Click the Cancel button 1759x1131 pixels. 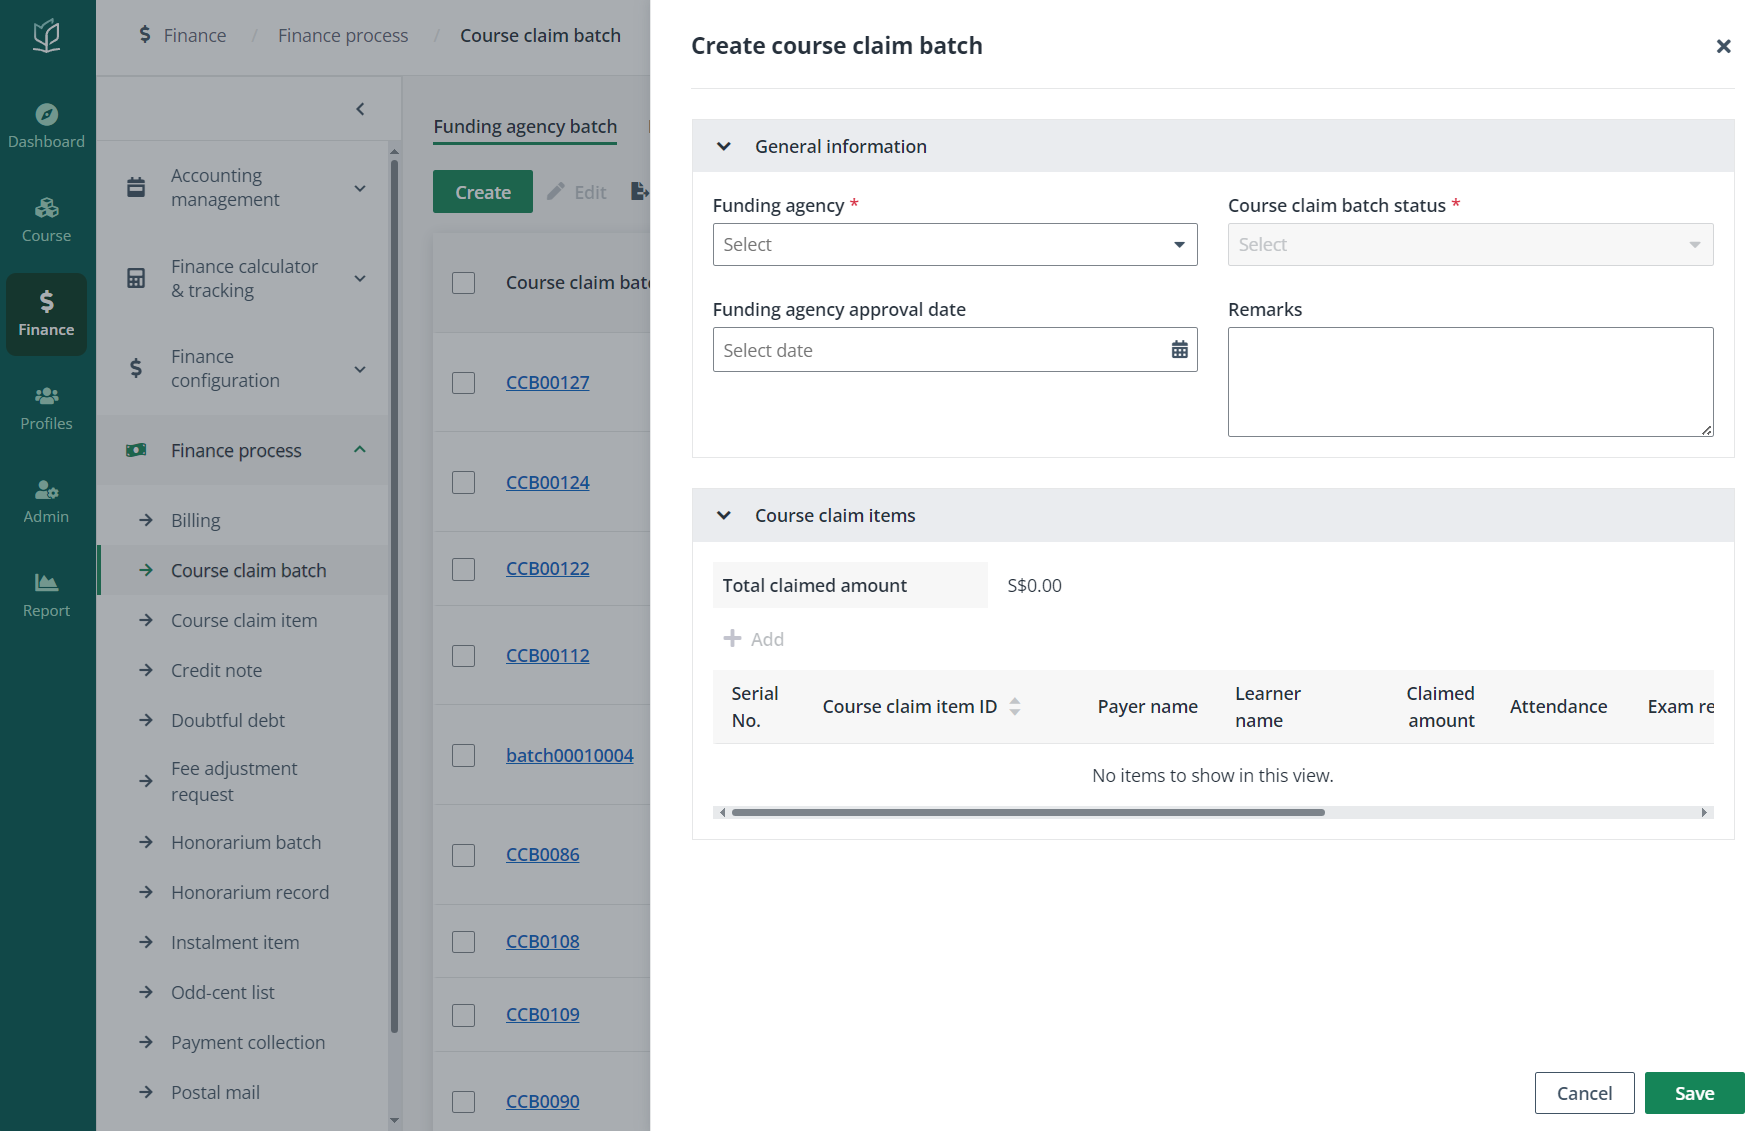(1584, 1093)
